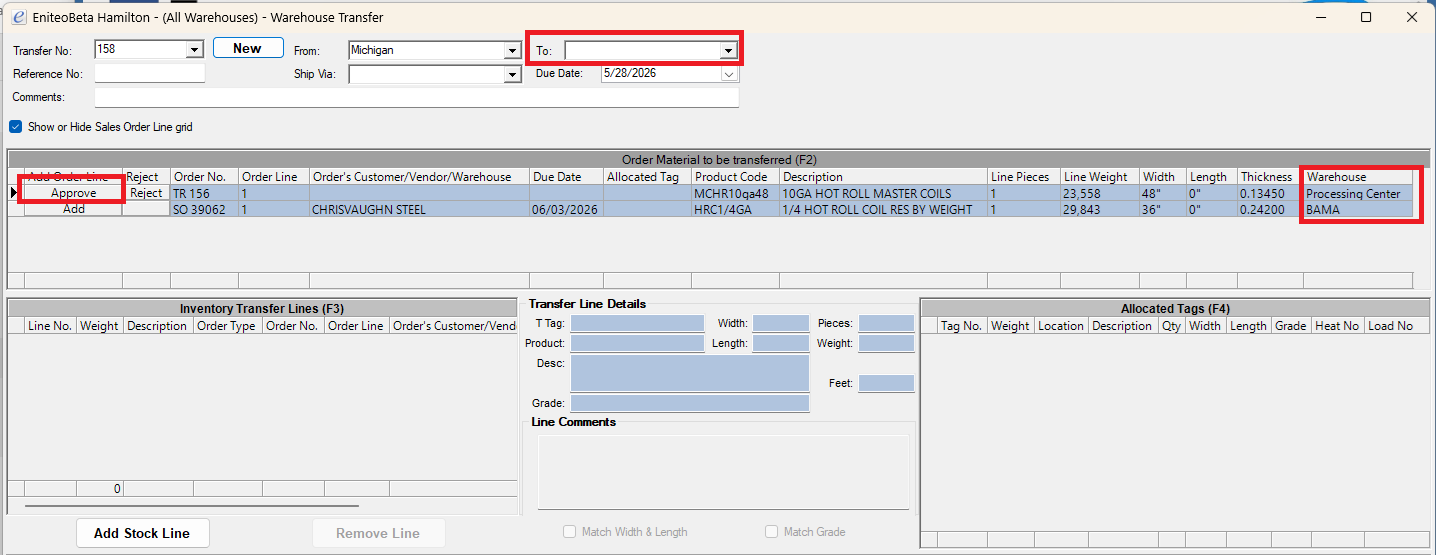Click the Width field in Transfer Line Details

780,323
